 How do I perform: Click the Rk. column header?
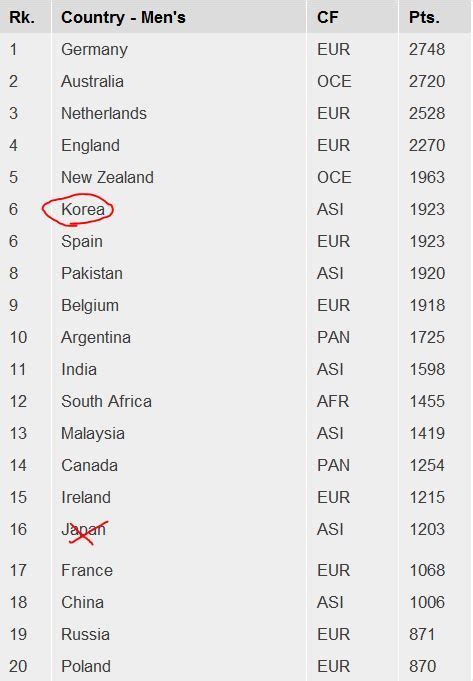click(22, 17)
